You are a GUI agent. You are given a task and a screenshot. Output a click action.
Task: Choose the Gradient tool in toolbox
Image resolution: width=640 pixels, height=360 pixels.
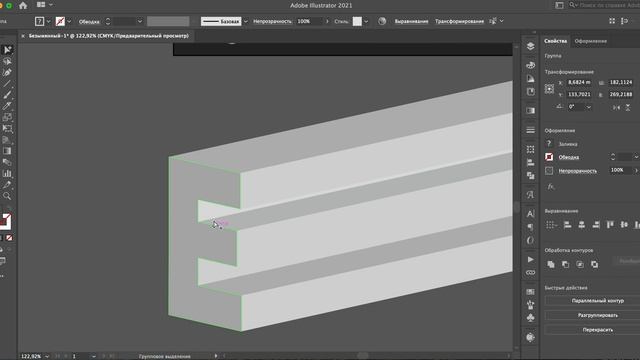point(7,151)
